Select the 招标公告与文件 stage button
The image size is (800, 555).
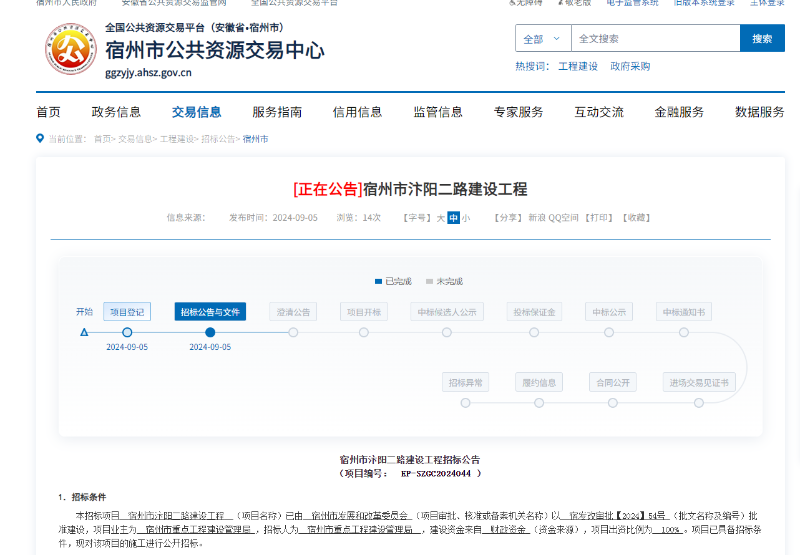(x=210, y=312)
